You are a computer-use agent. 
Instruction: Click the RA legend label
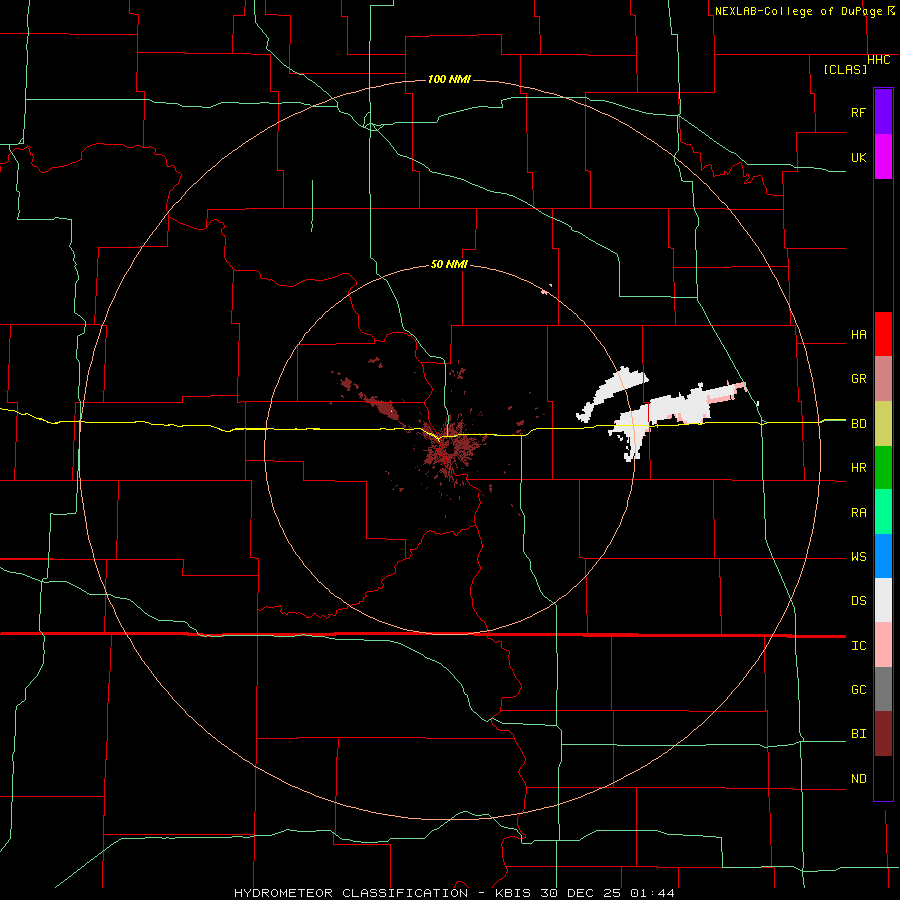858,513
